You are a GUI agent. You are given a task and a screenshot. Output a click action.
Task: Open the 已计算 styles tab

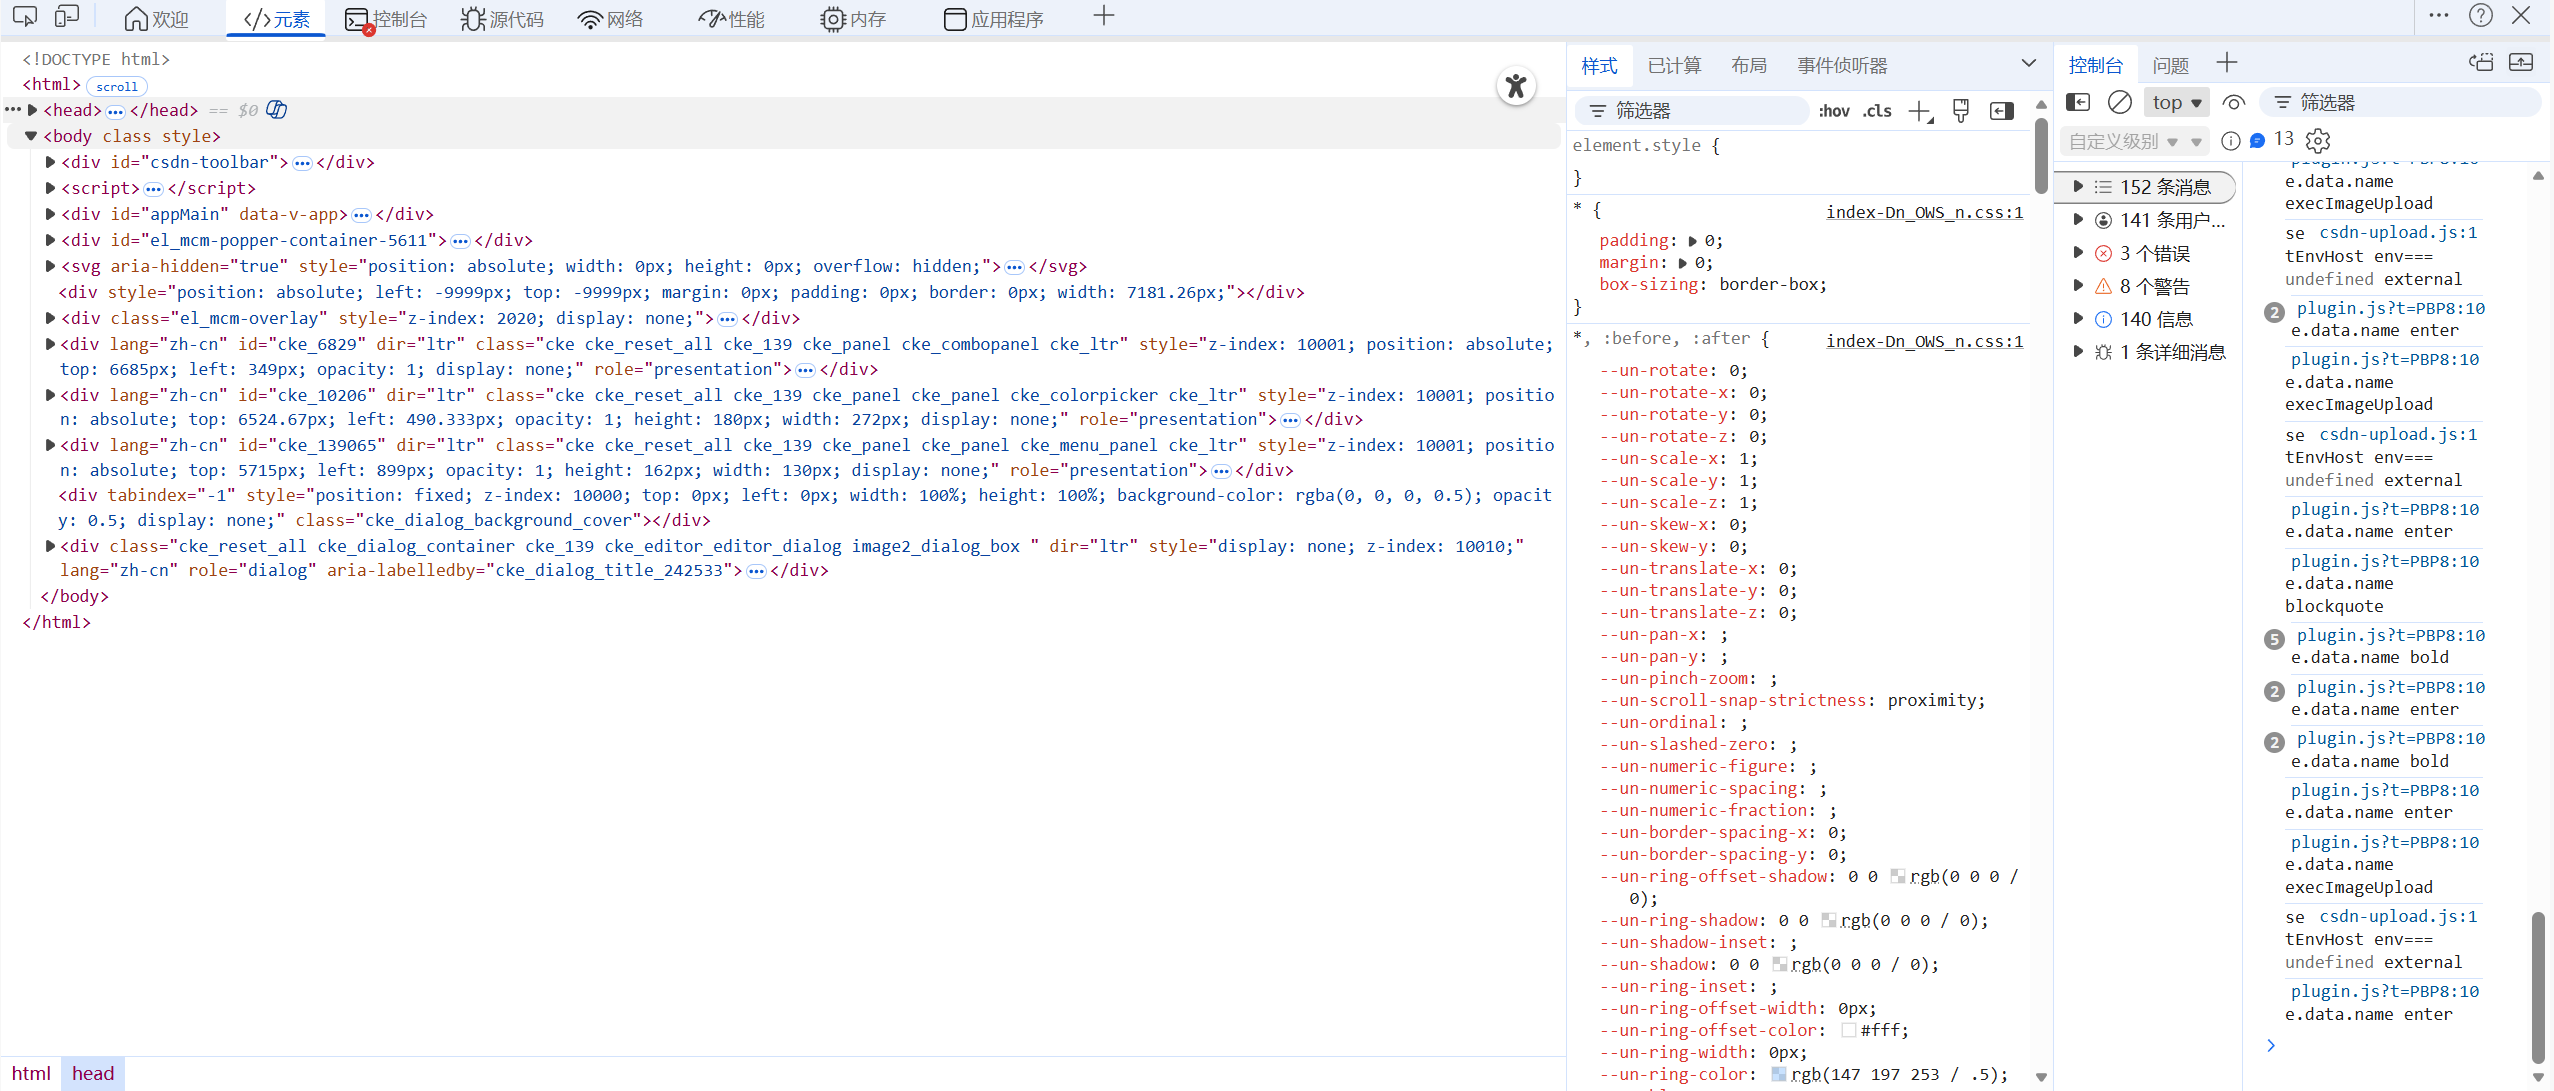(1674, 66)
